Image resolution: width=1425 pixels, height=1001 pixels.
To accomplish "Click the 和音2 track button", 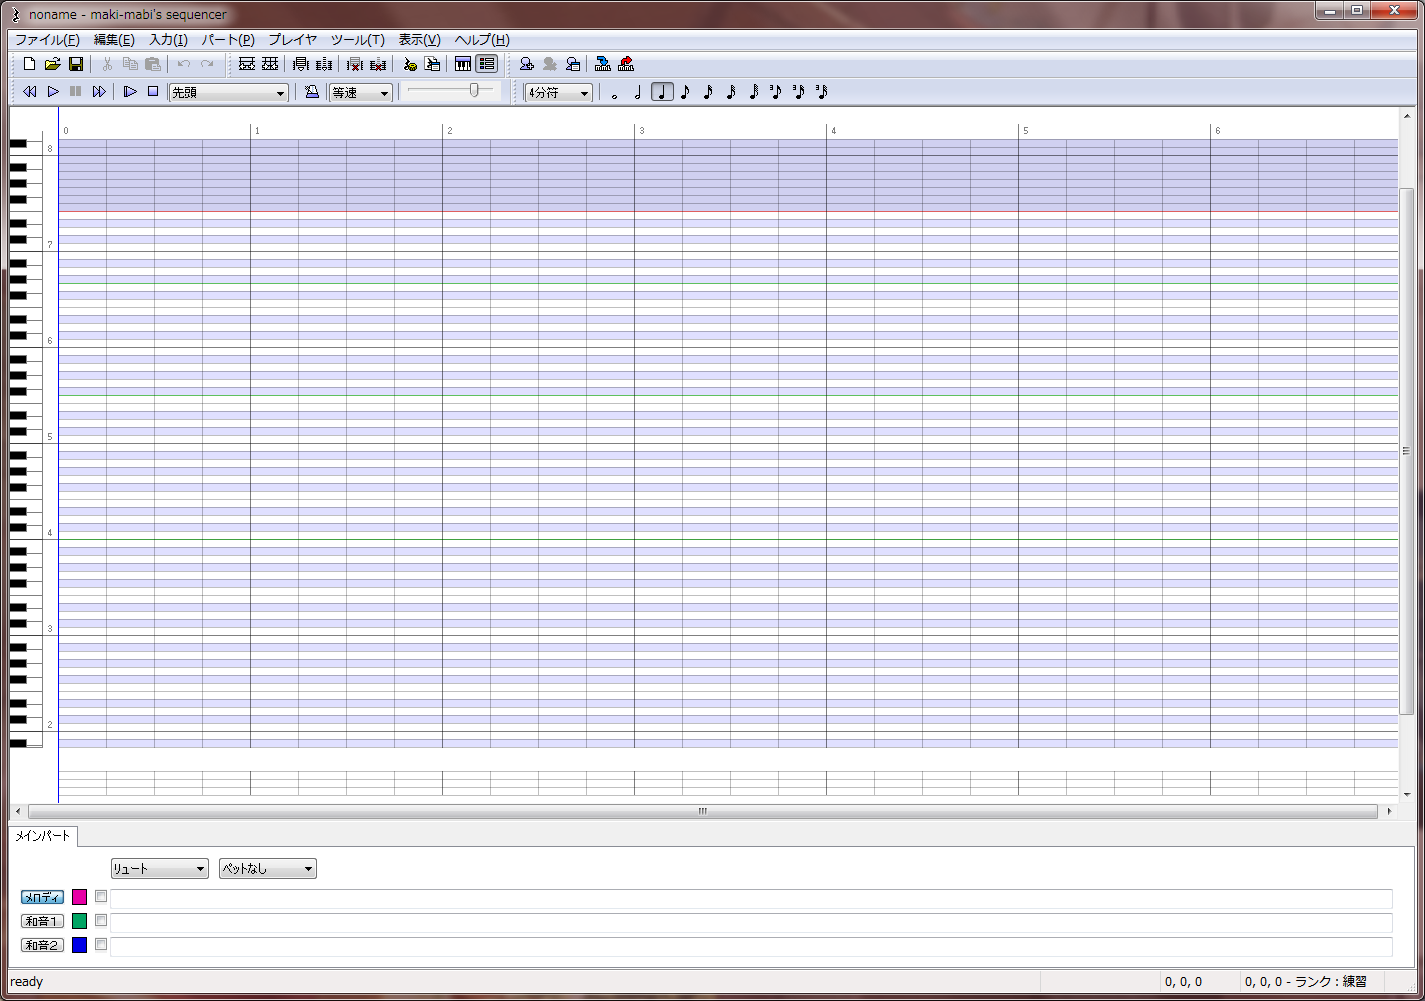I will pos(43,945).
